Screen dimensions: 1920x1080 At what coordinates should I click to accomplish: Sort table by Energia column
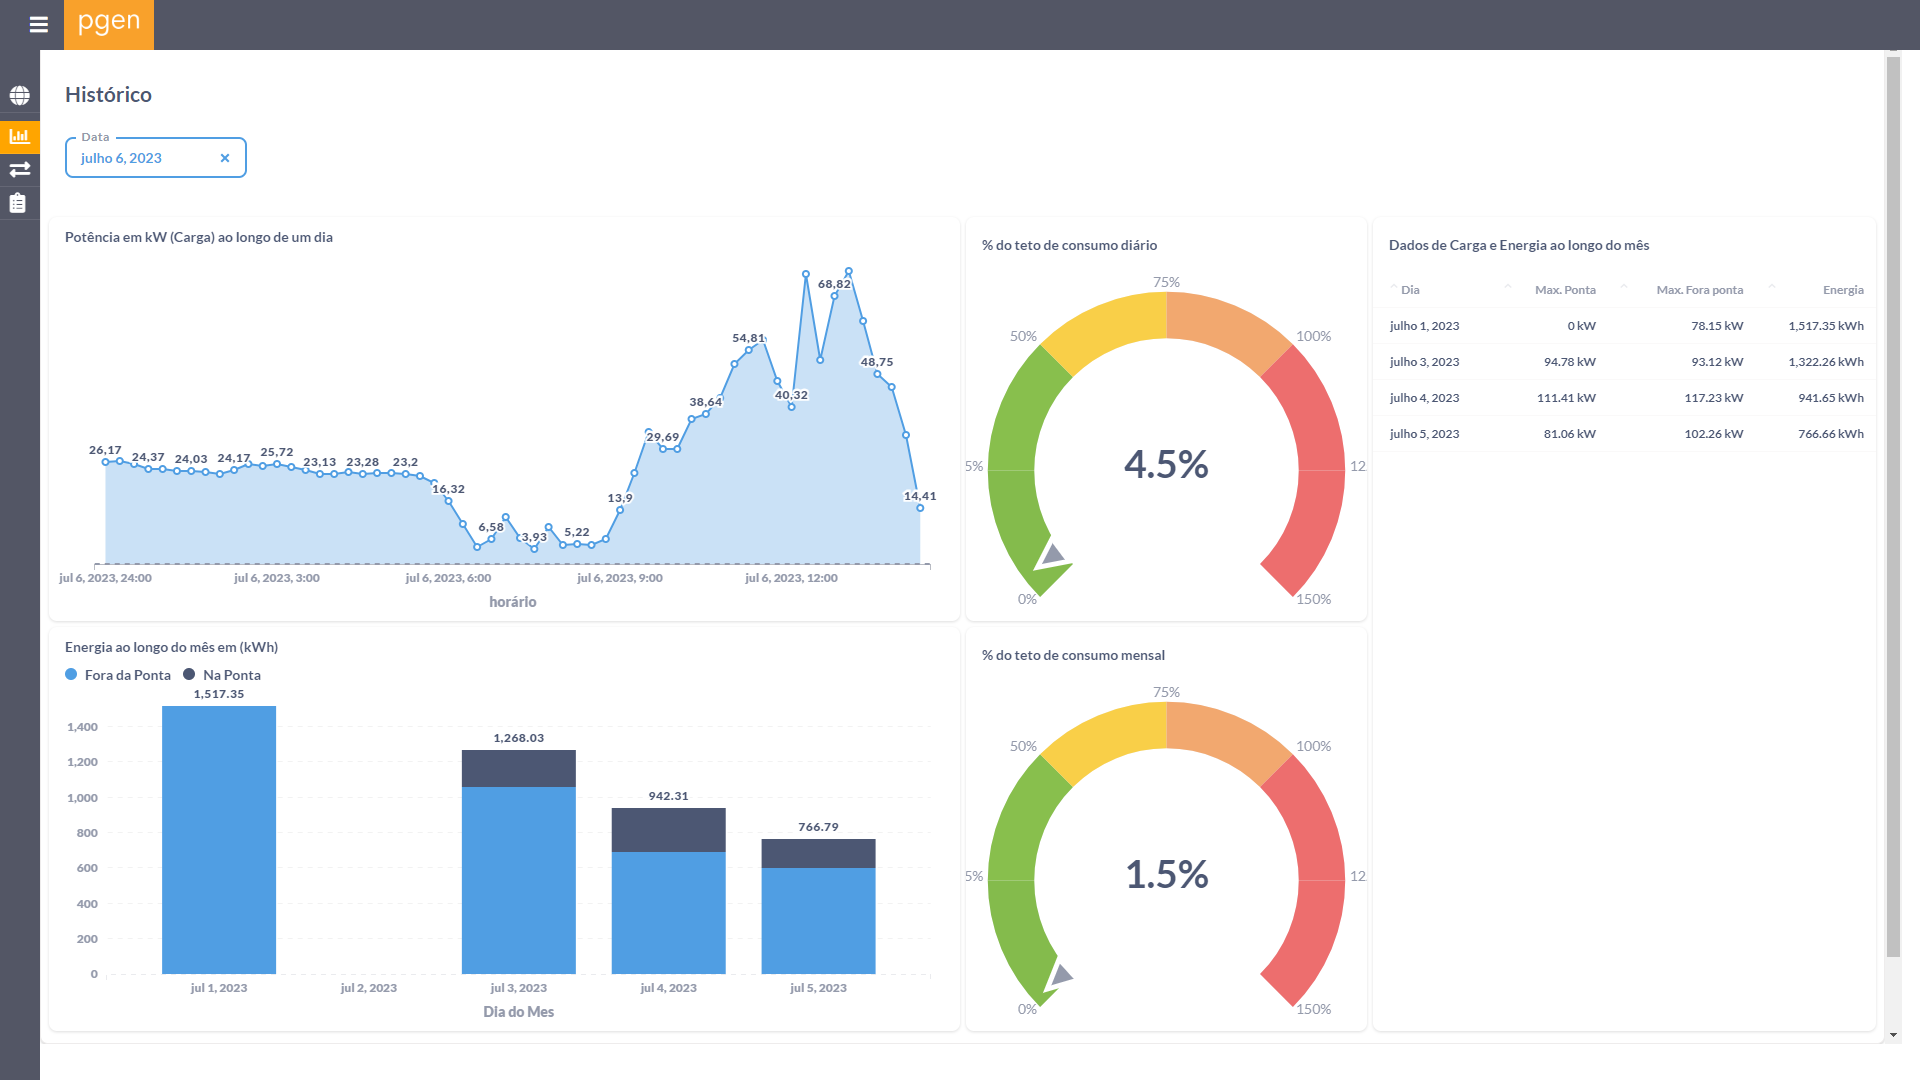1842,290
